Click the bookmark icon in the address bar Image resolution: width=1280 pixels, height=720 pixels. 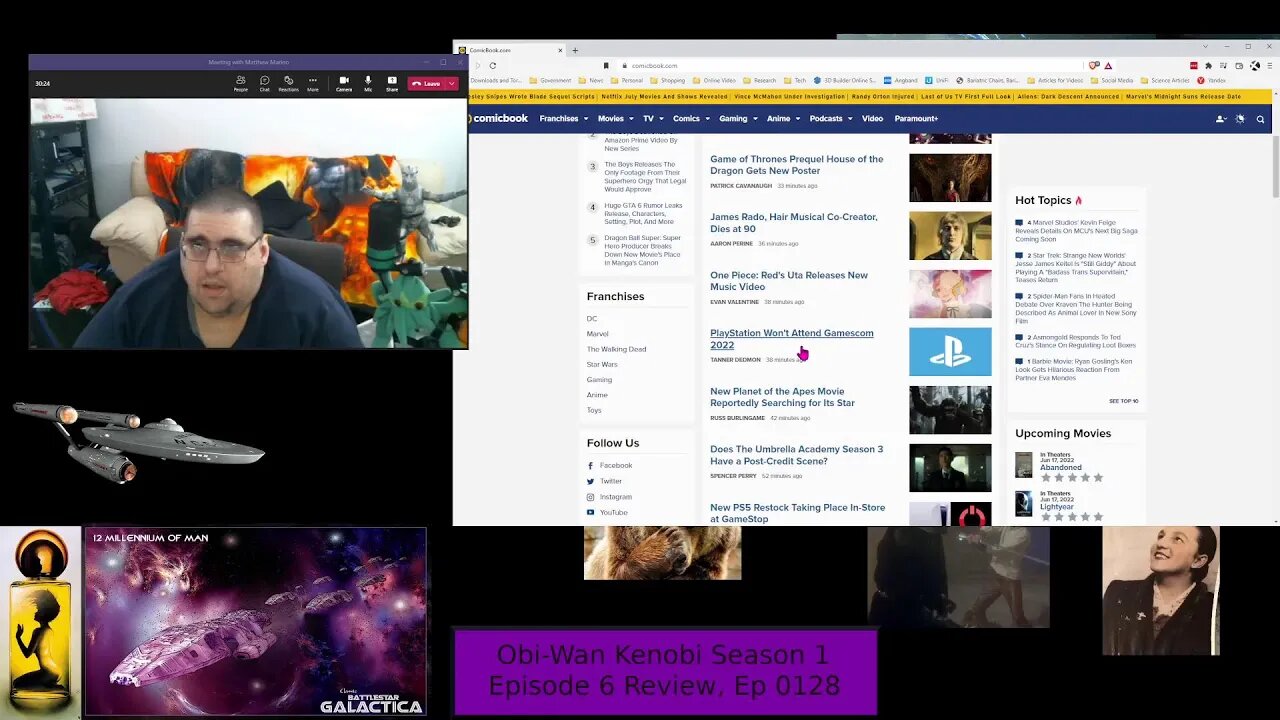pyautogui.click(x=605, y=65)
